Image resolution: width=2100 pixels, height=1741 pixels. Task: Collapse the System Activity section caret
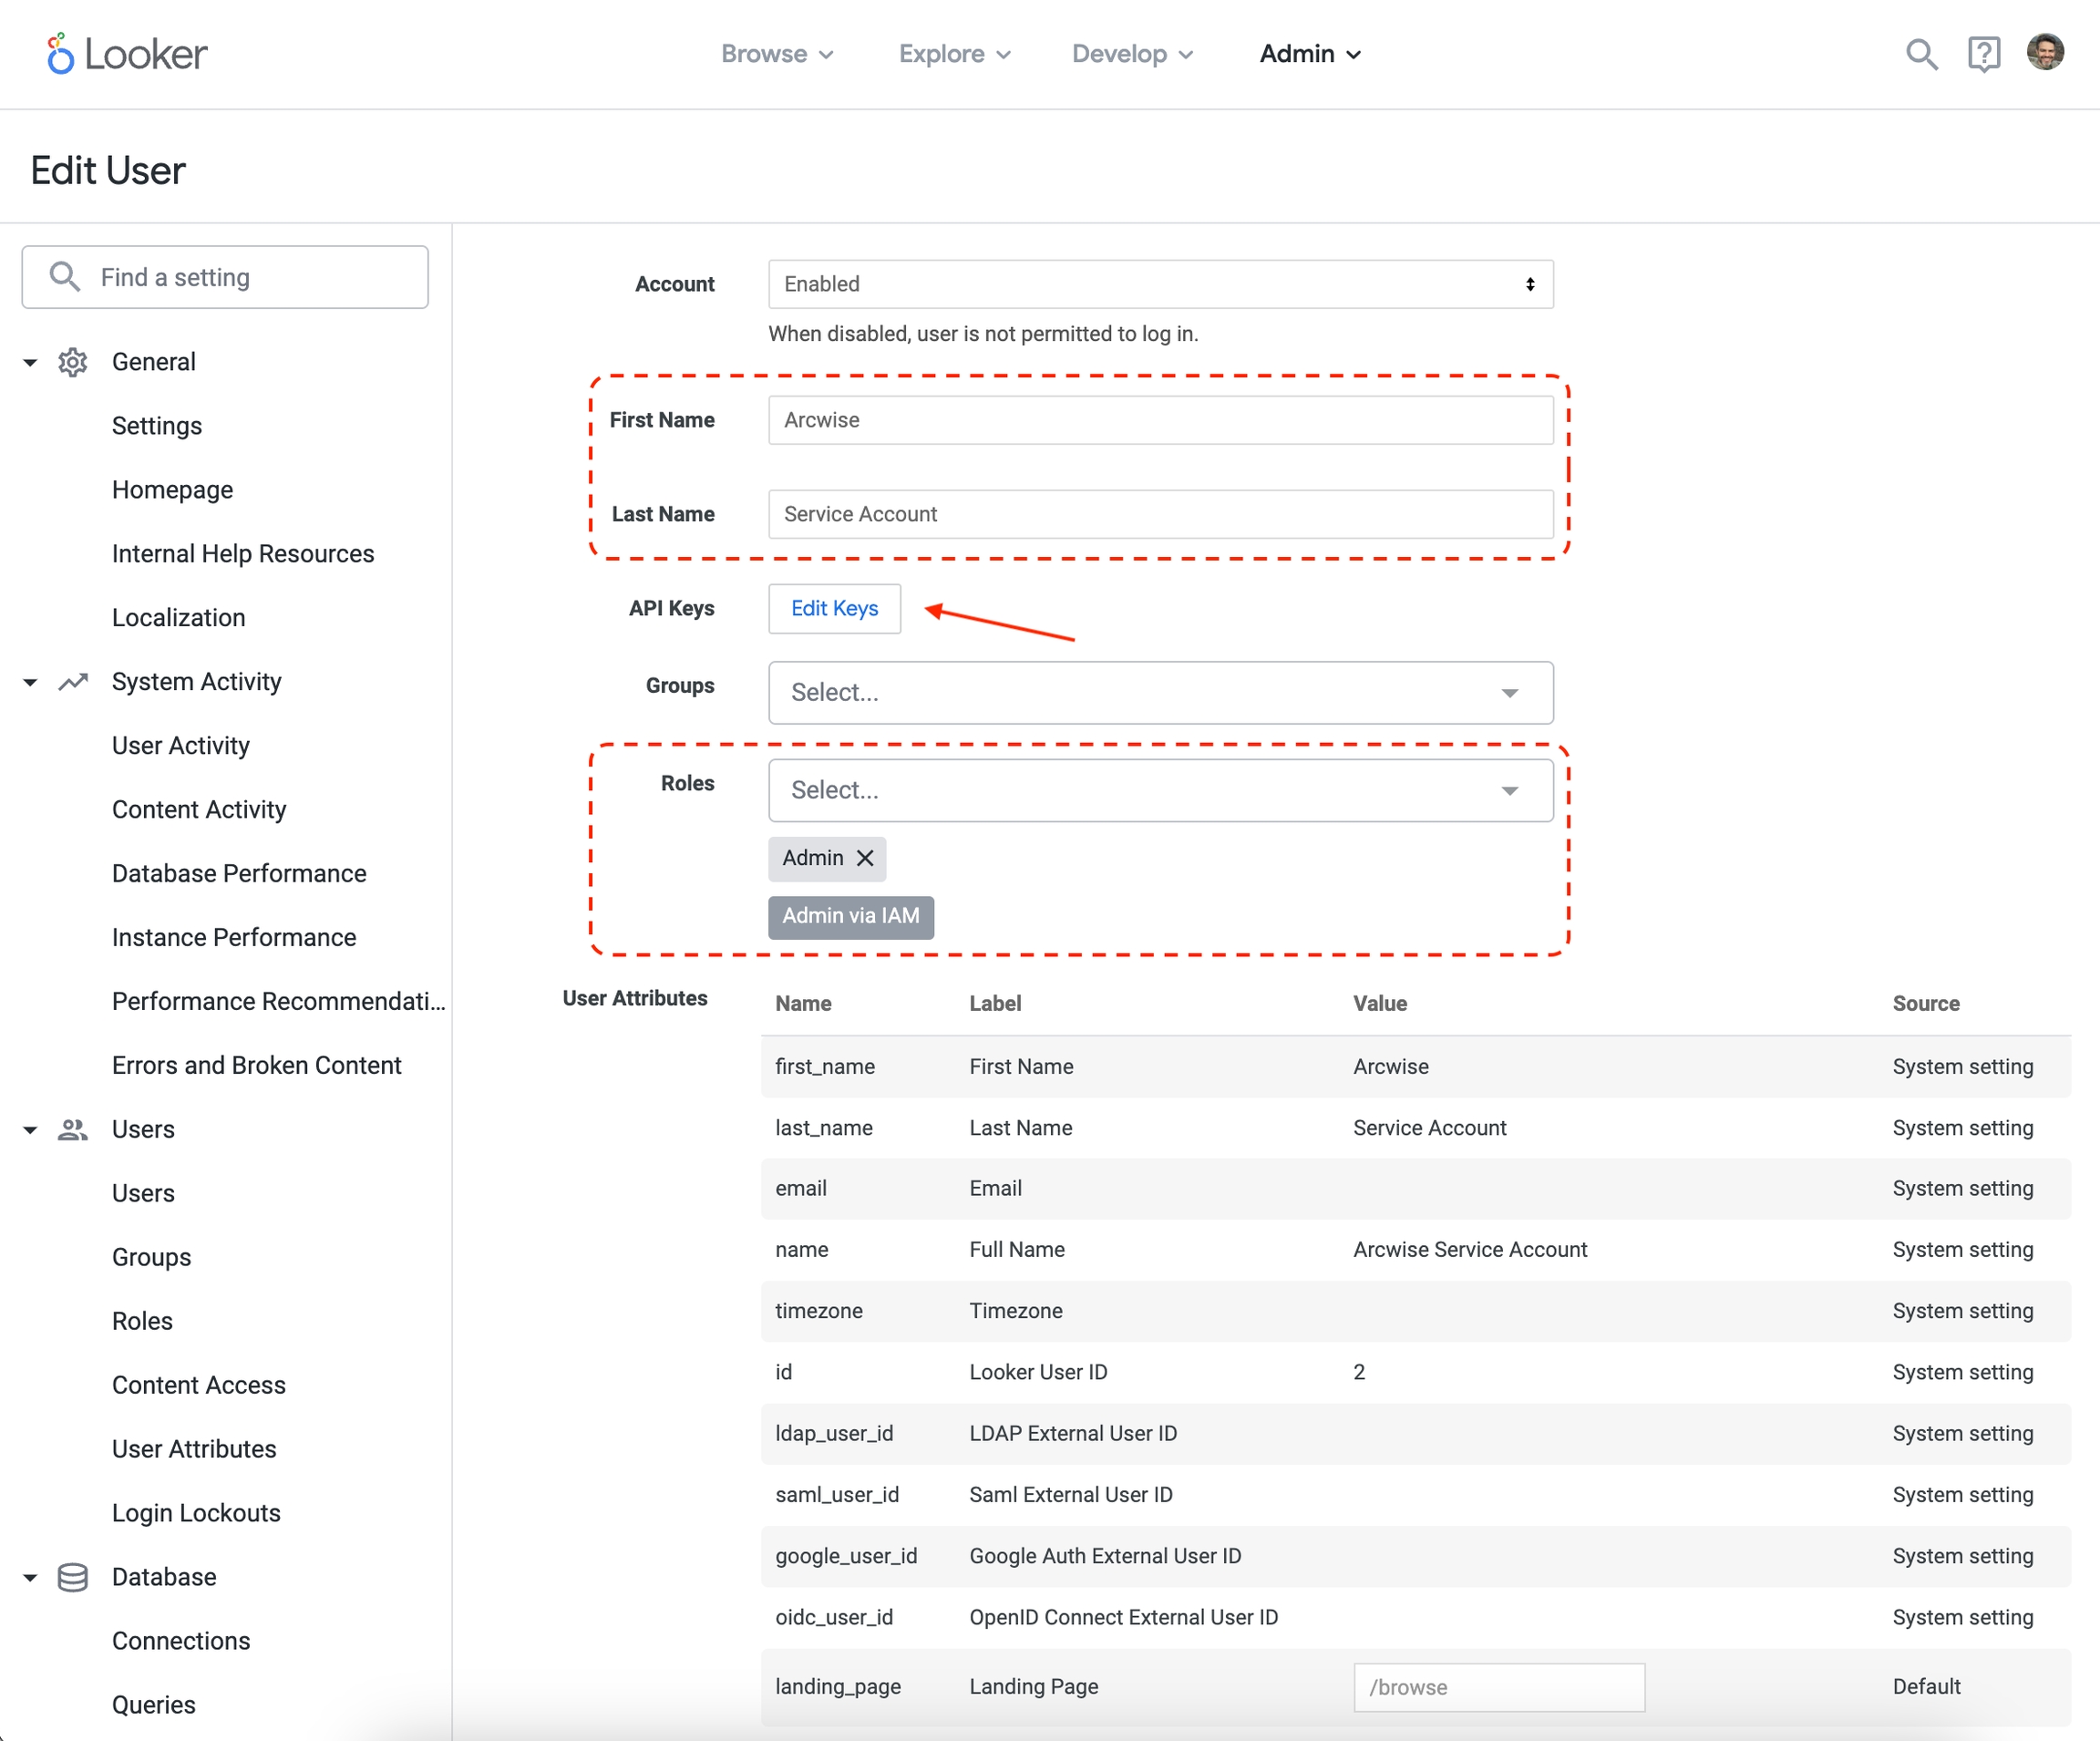click(x=30, y=682)
